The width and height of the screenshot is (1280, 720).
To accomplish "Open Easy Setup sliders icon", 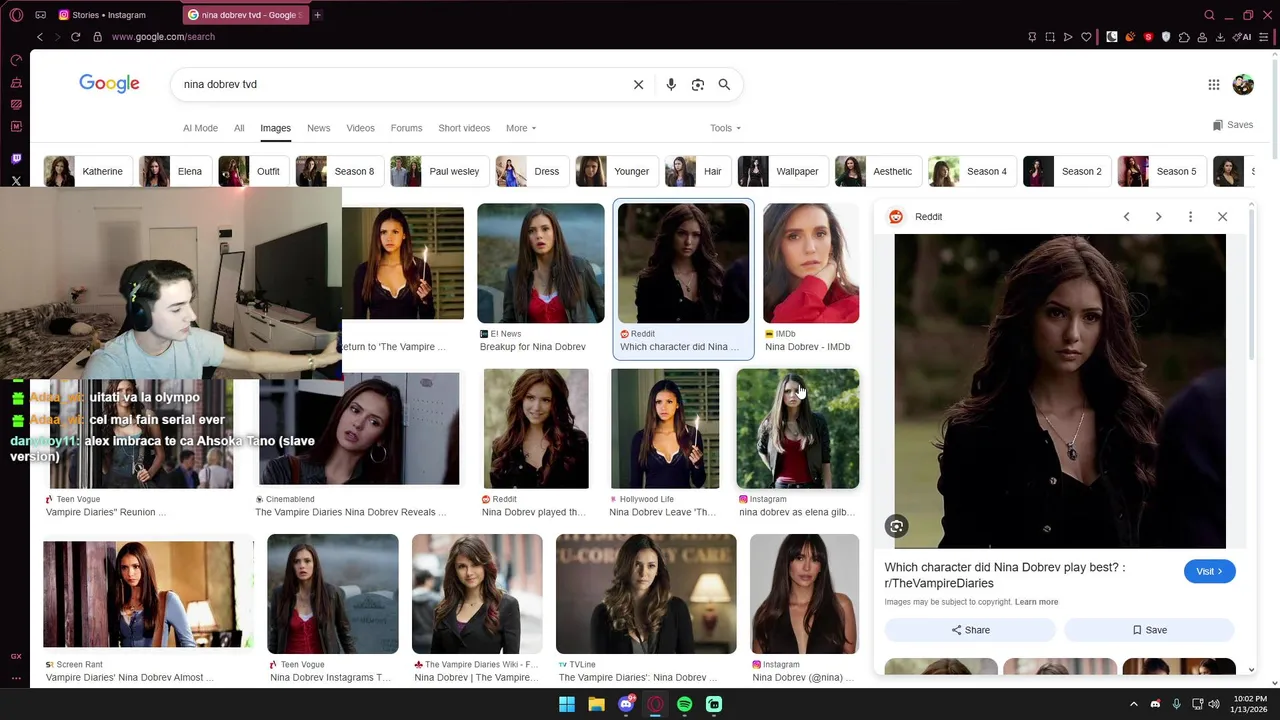I will click(1265, 37).
